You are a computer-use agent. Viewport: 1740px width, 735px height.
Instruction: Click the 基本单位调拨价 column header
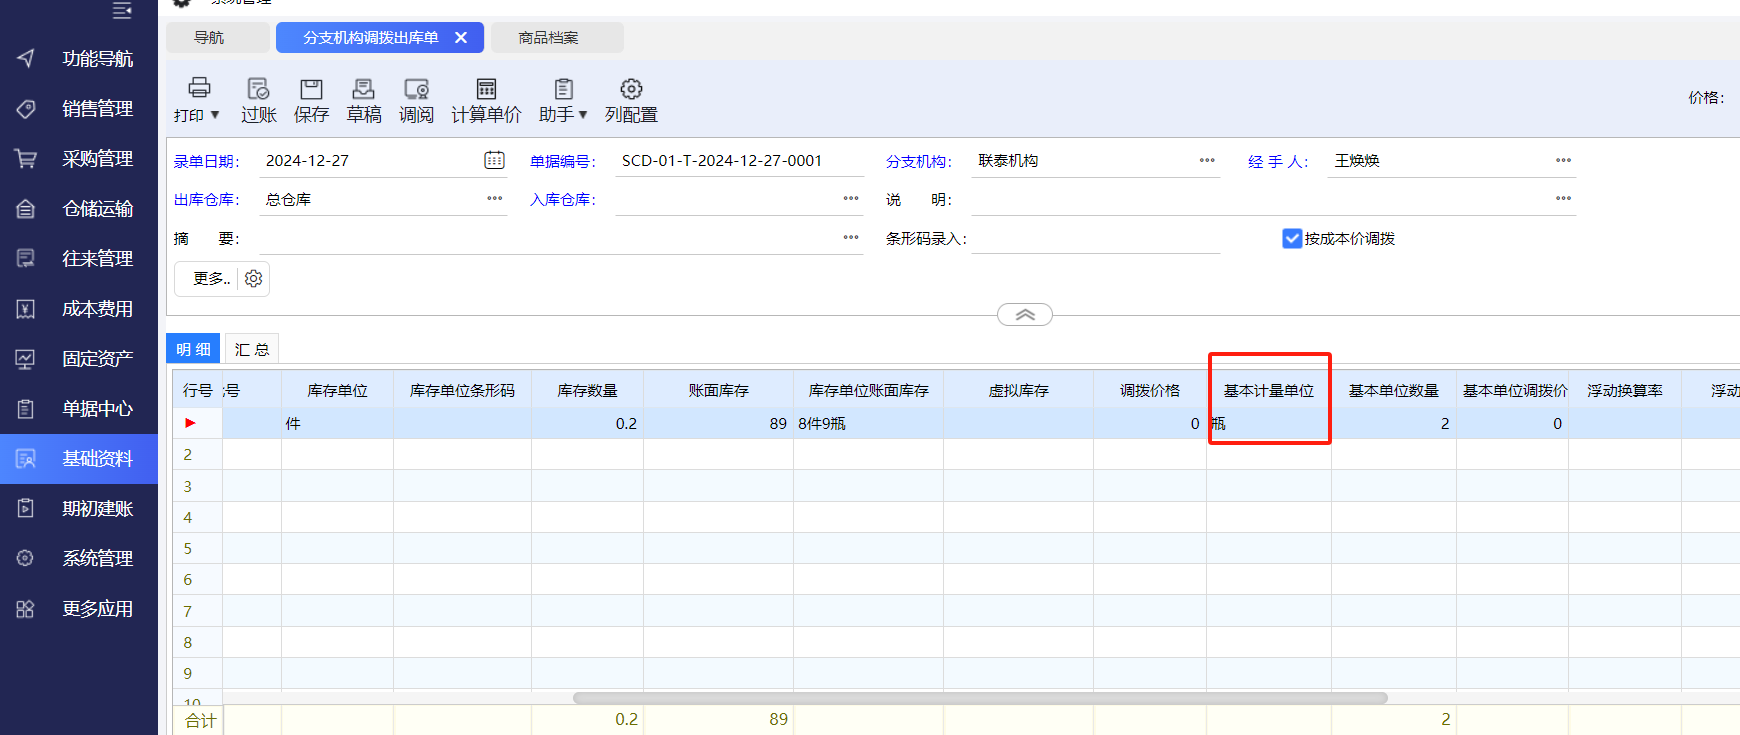[1513, 390]
